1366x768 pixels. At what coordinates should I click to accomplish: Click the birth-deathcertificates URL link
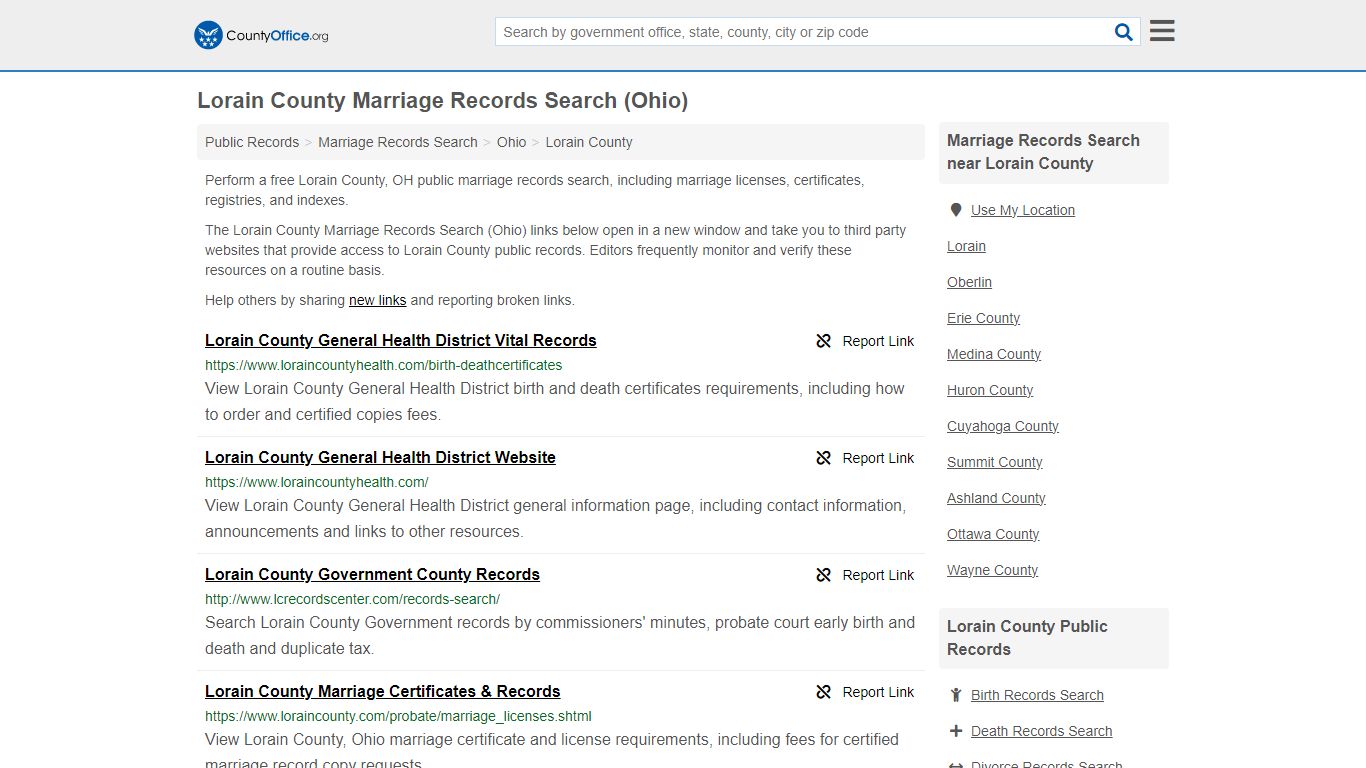pos(383,365)
